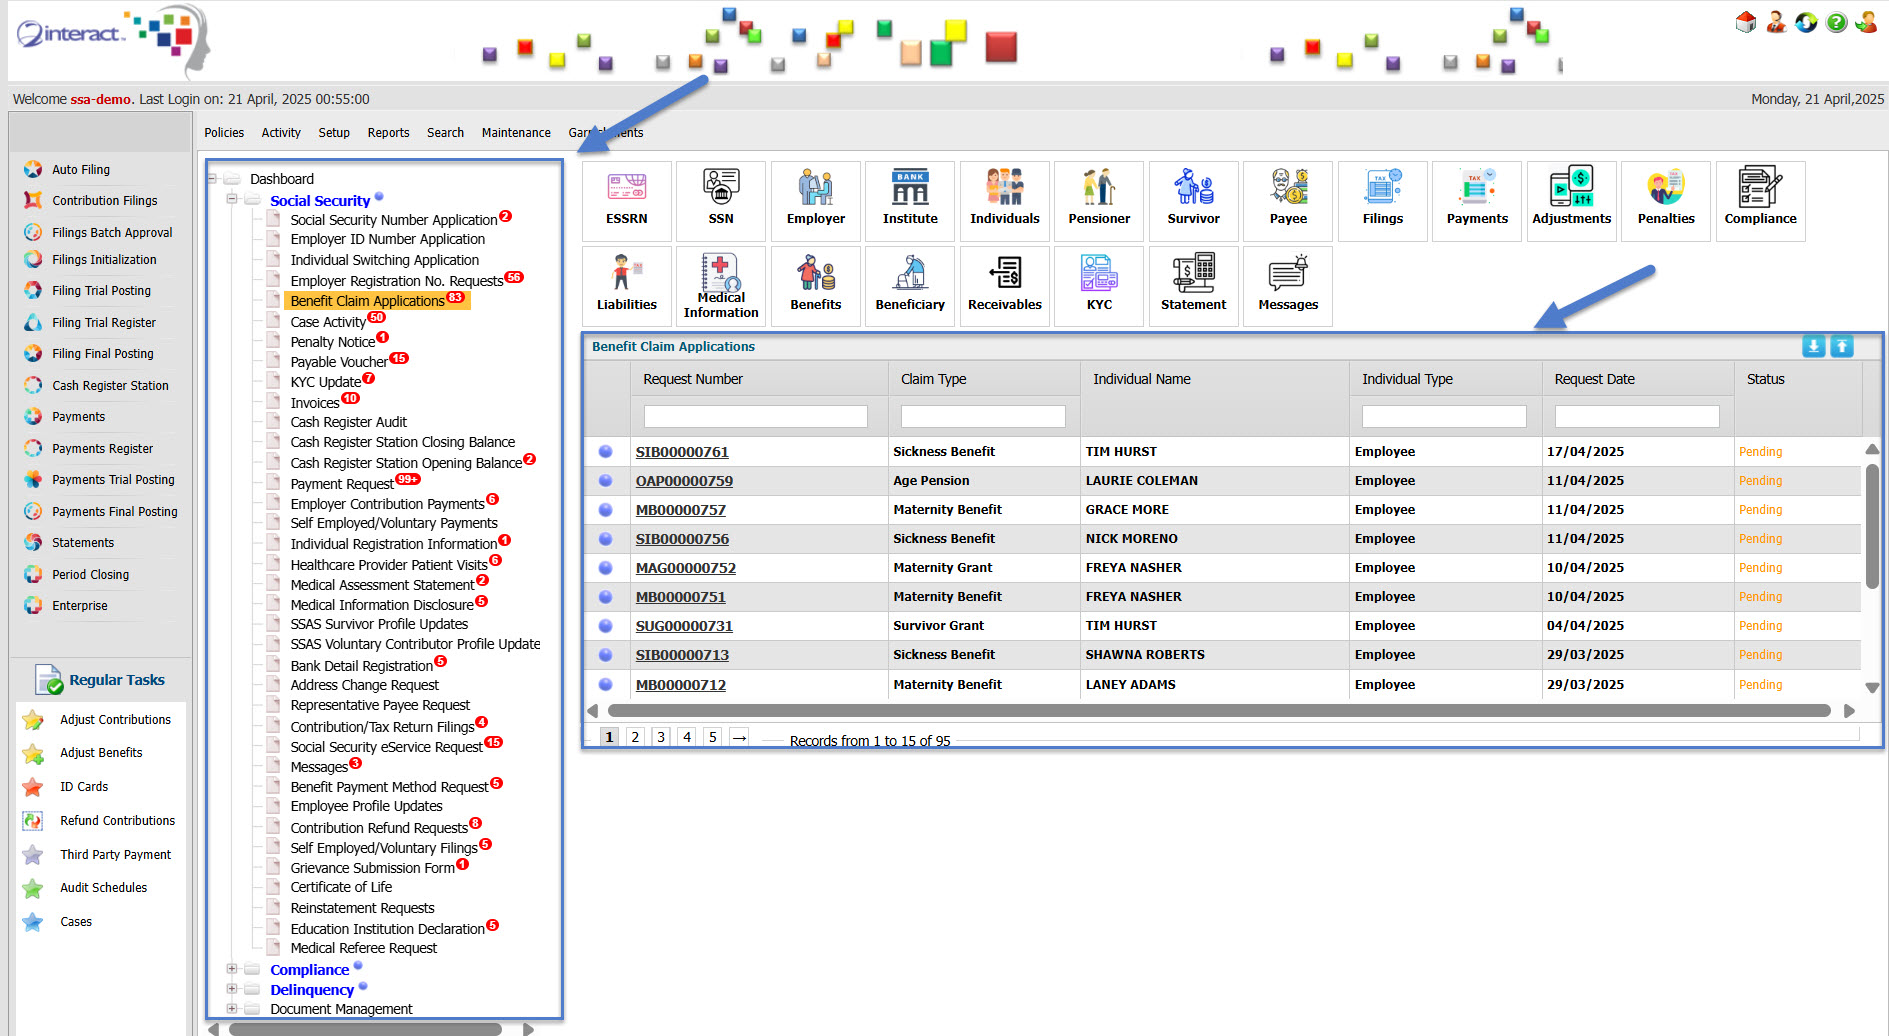Select the radio bullet for SIB00000761 row
The image size is (1889, 1036).
[x=606, y=452]
